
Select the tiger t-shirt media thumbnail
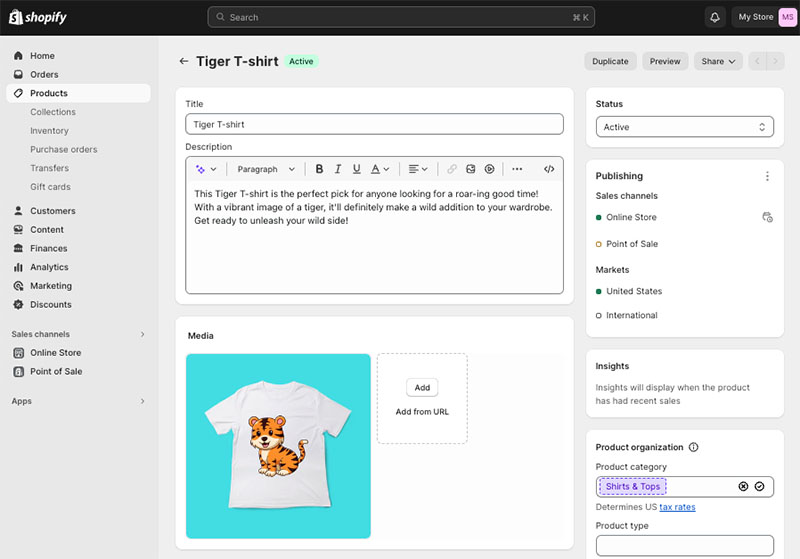[278, 446]
